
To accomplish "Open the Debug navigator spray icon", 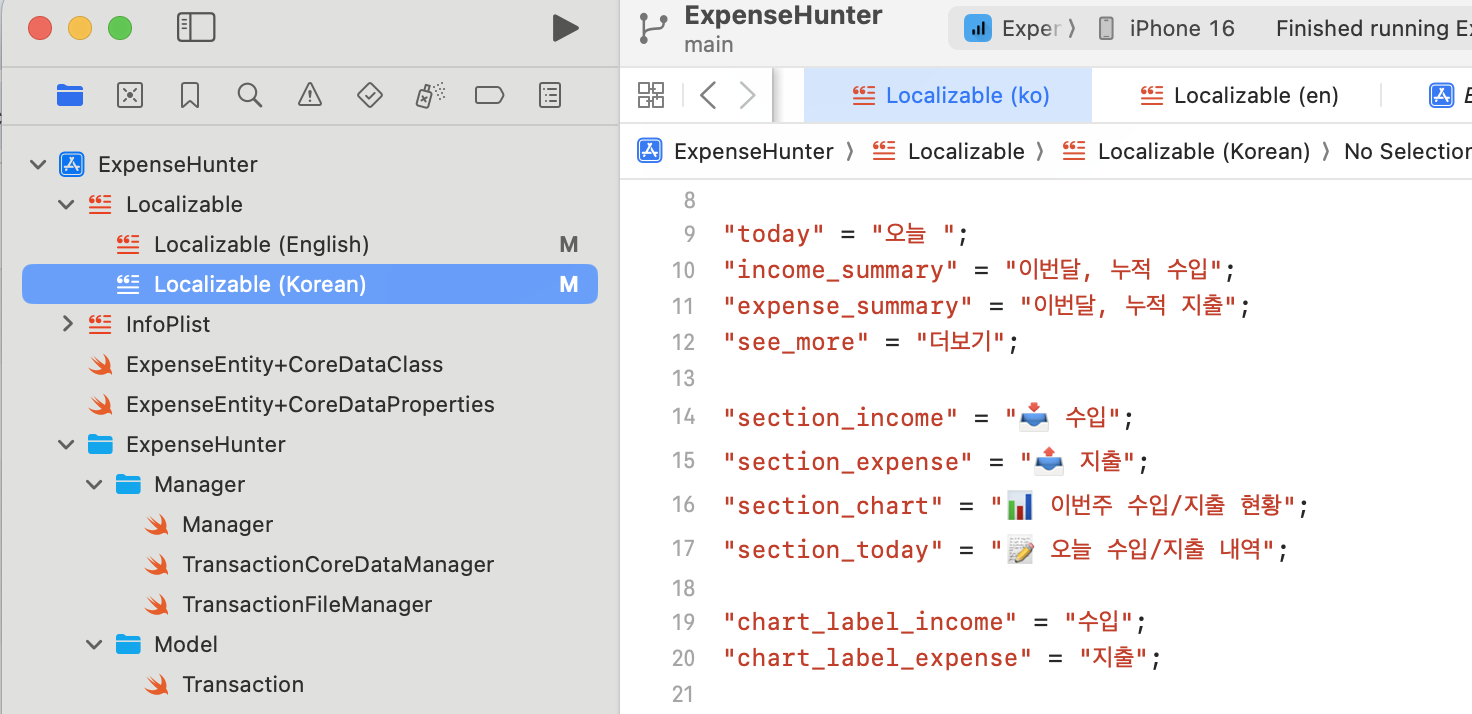I will [430, 95].
